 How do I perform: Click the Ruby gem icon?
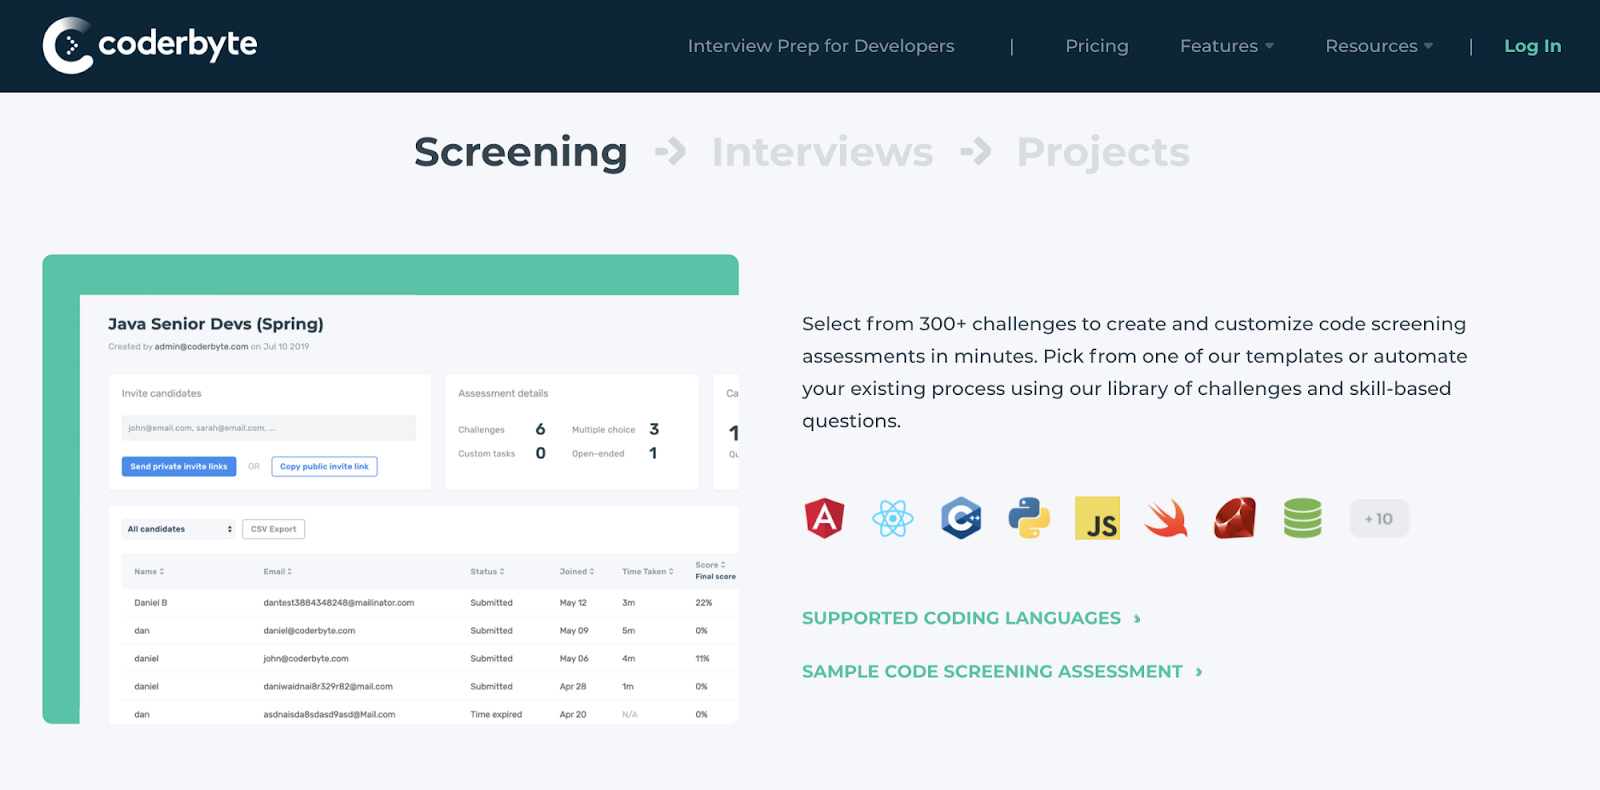(x=1234, y=518)
